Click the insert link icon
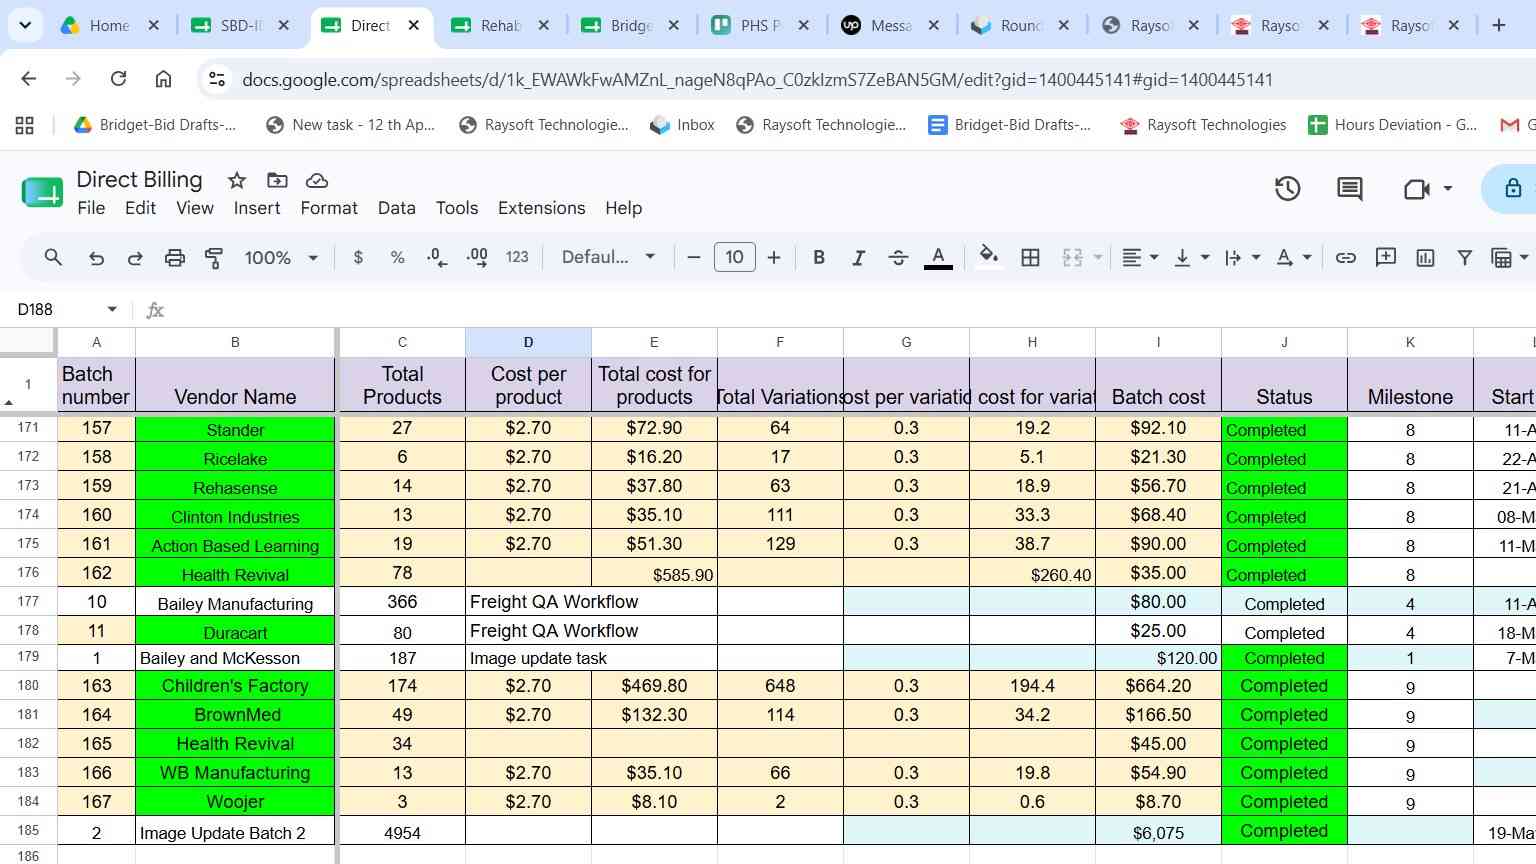 coord(1346,258)
